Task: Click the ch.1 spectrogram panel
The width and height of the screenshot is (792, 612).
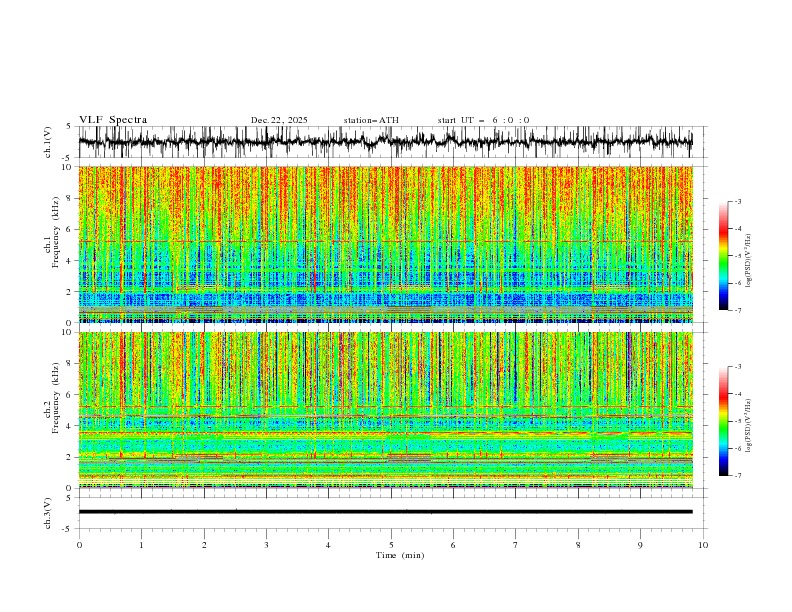Action: [x=386, y=244]
